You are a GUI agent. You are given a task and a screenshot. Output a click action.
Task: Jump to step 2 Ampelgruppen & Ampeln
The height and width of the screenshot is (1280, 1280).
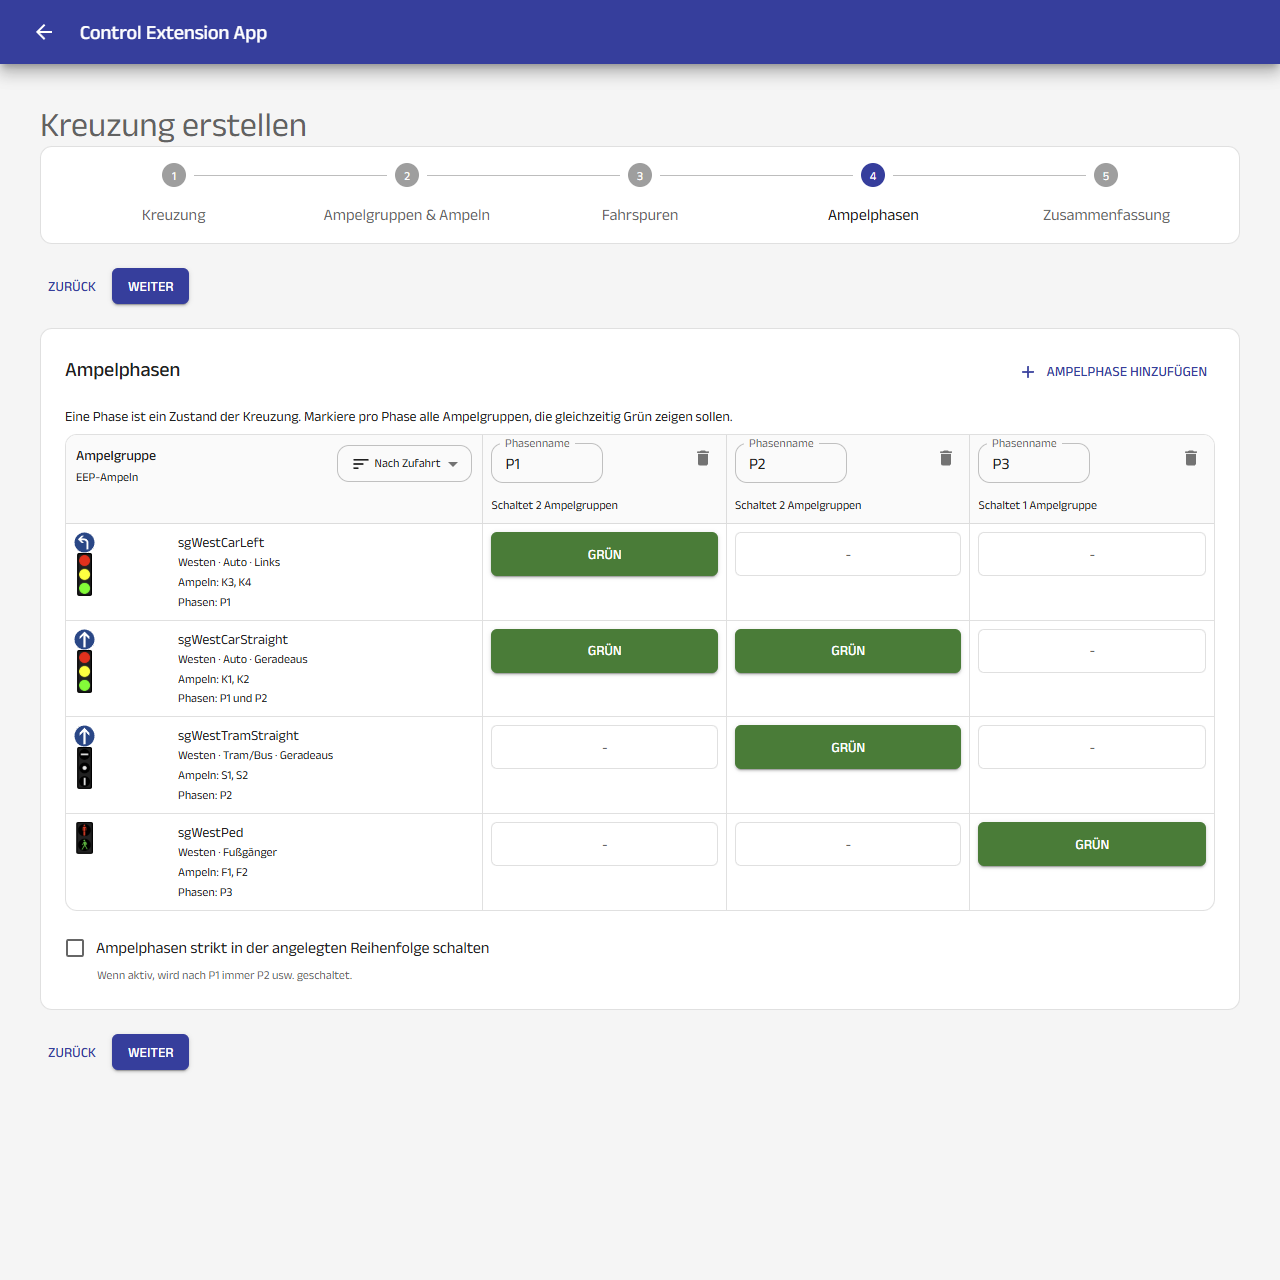[407, 195]
